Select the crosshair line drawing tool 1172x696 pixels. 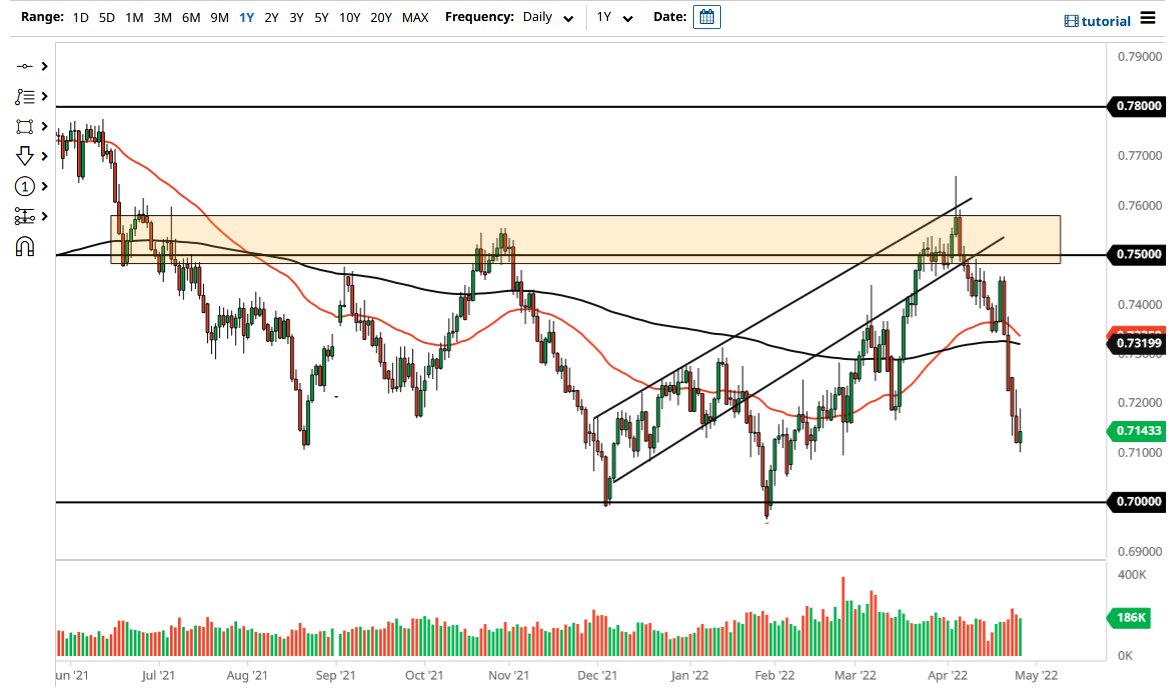[22, 65]
